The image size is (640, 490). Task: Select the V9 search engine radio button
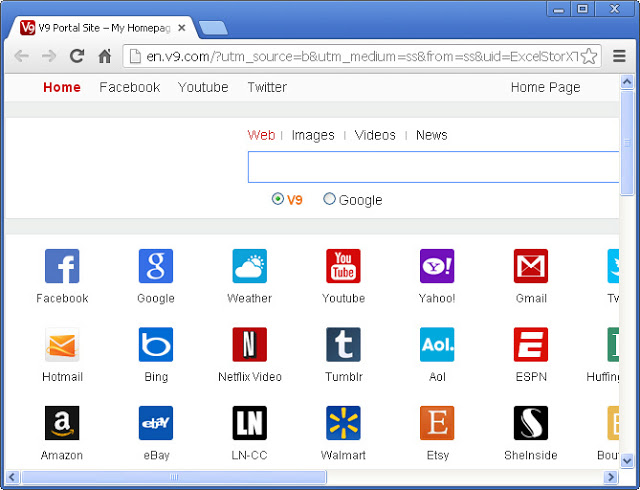(278, 199)
